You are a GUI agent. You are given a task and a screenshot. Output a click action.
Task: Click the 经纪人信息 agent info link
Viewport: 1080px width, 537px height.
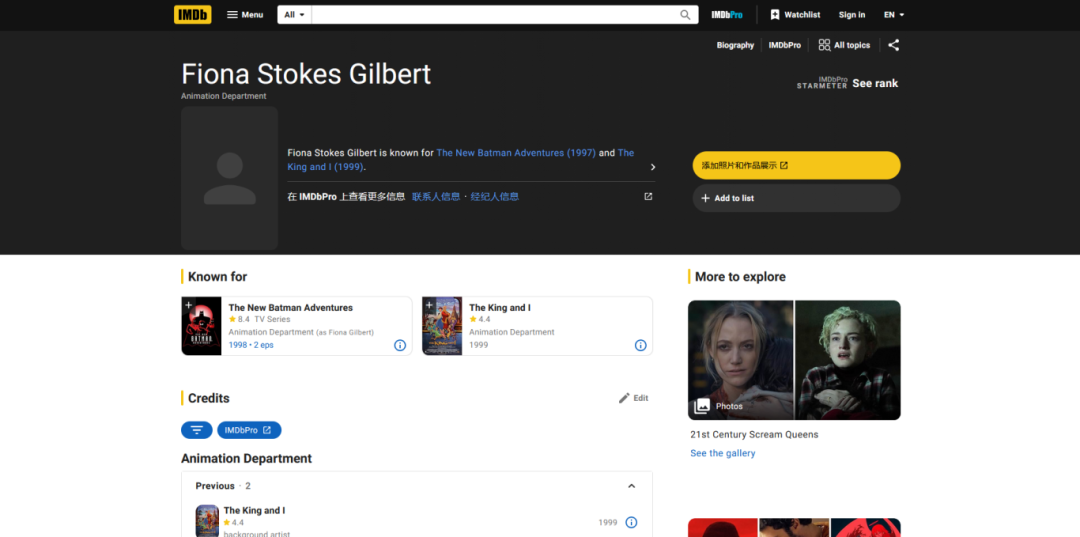[x=495, y=197]
